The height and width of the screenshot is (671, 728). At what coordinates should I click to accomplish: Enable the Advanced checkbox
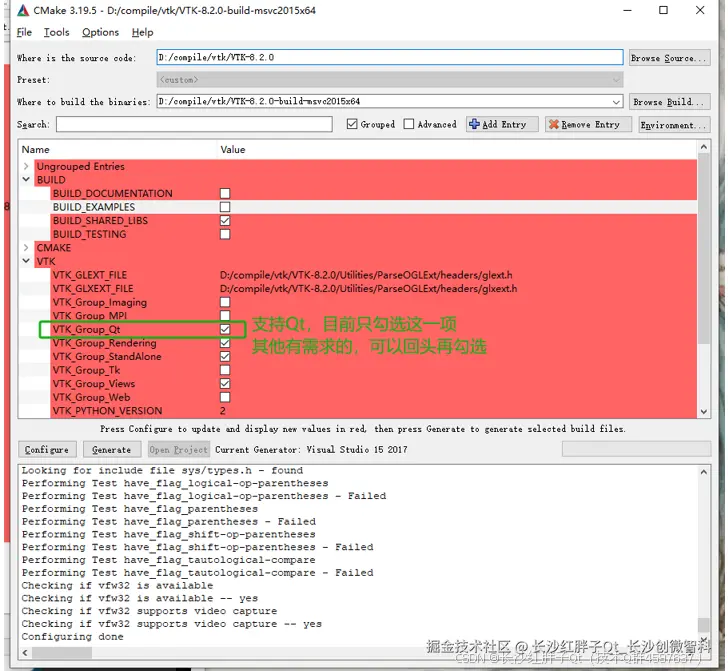pos(409,124)
